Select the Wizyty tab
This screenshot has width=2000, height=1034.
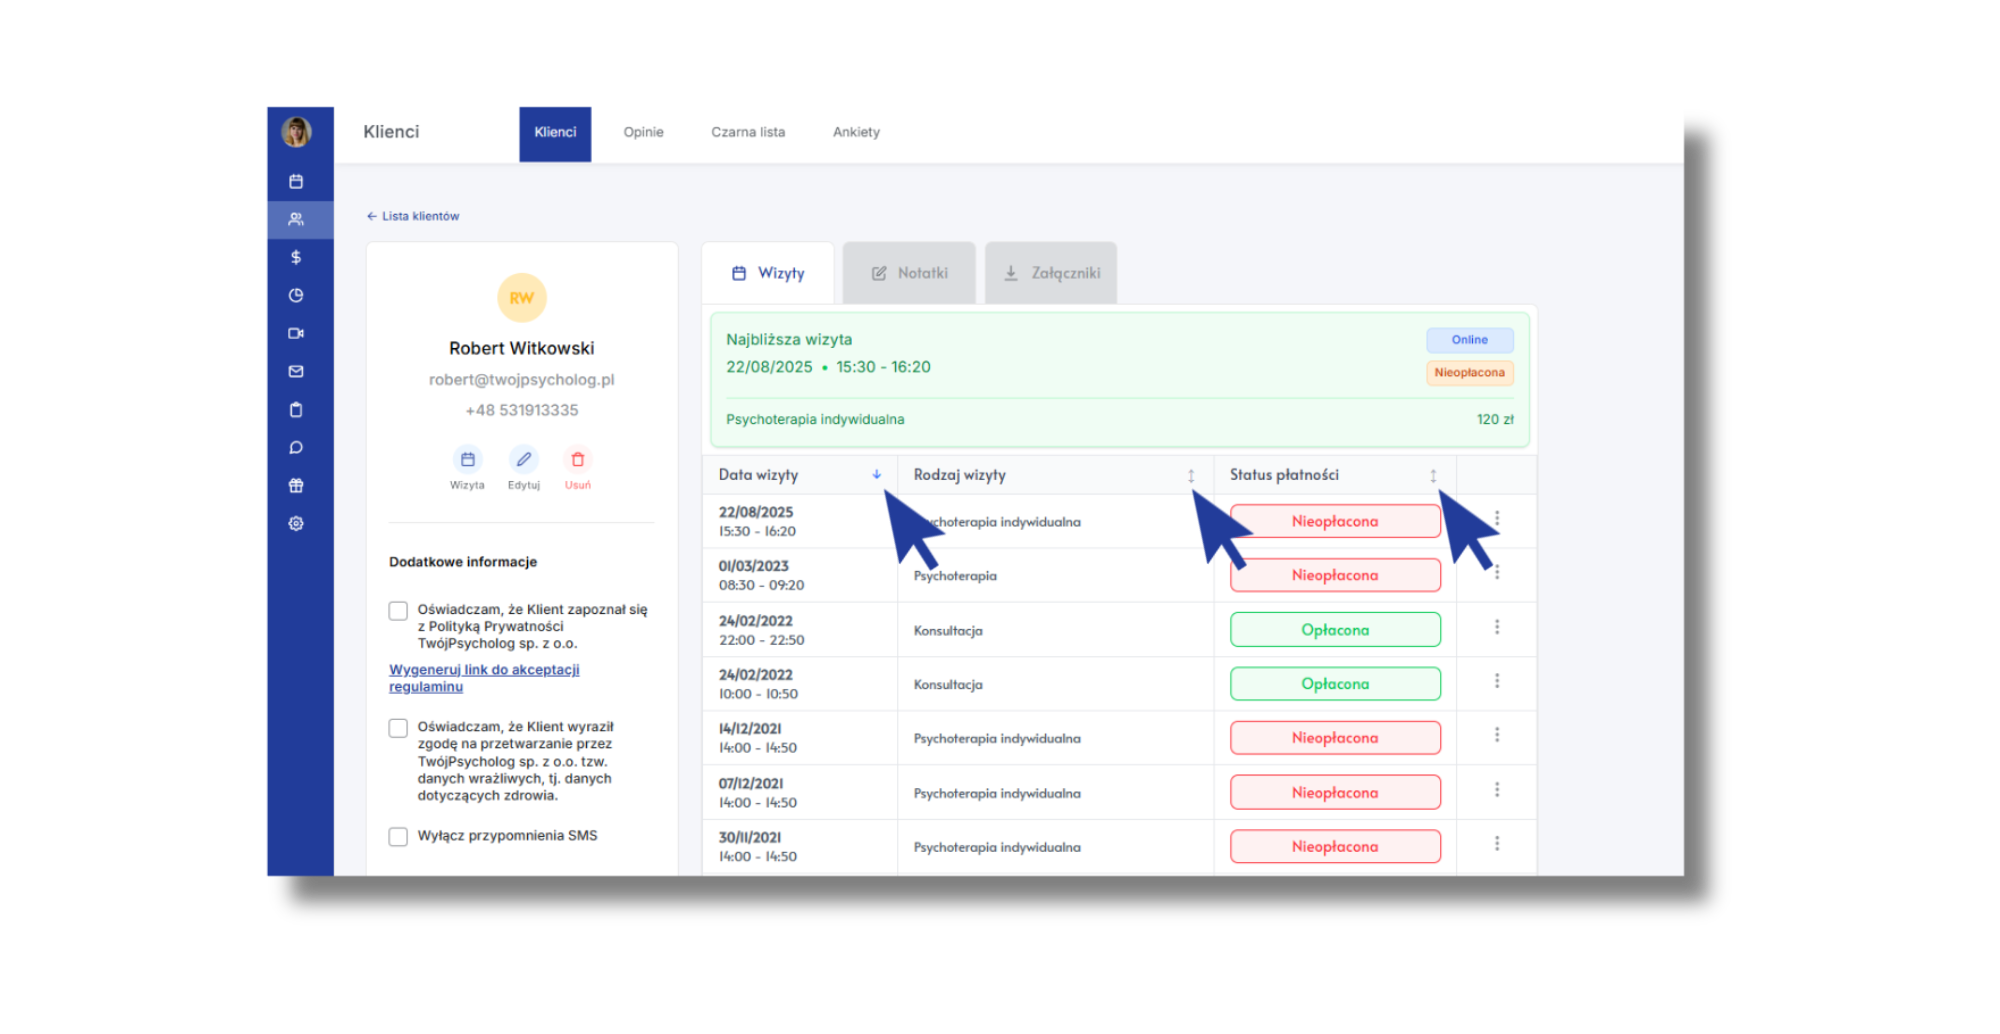click(768, 273)
